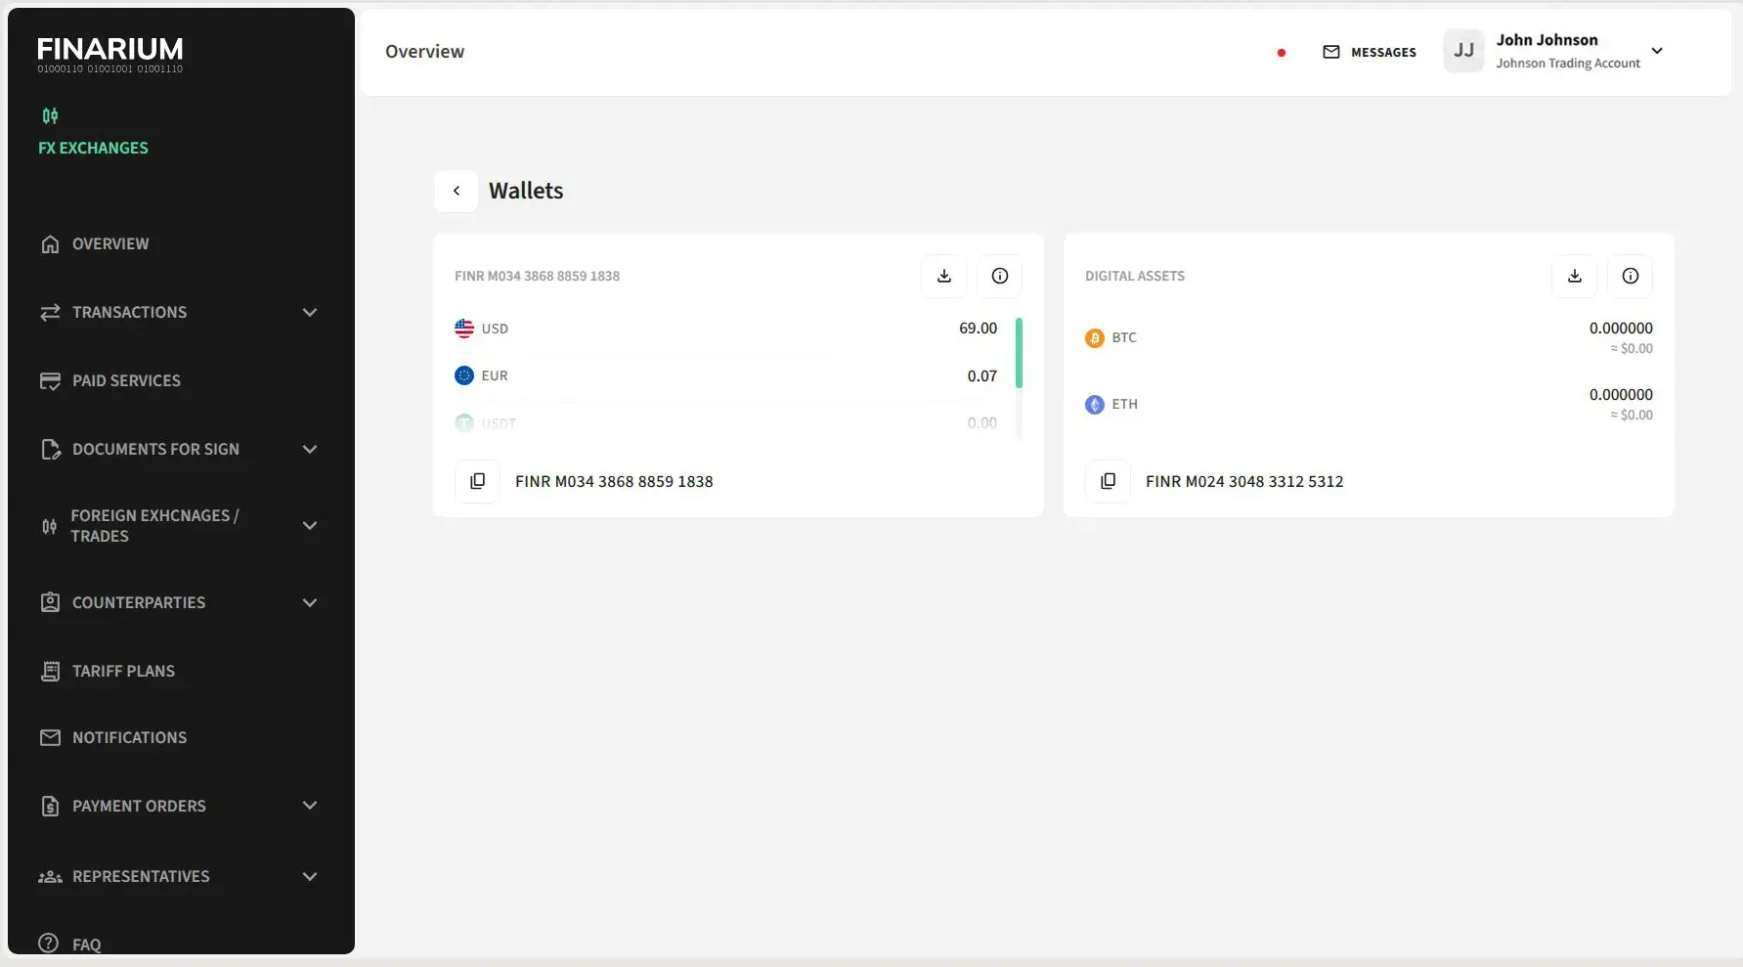Viewport: 1743px width, 967px height.
Task: Expand the Transactions submenu chevron
Action: [x=310, y=312]
